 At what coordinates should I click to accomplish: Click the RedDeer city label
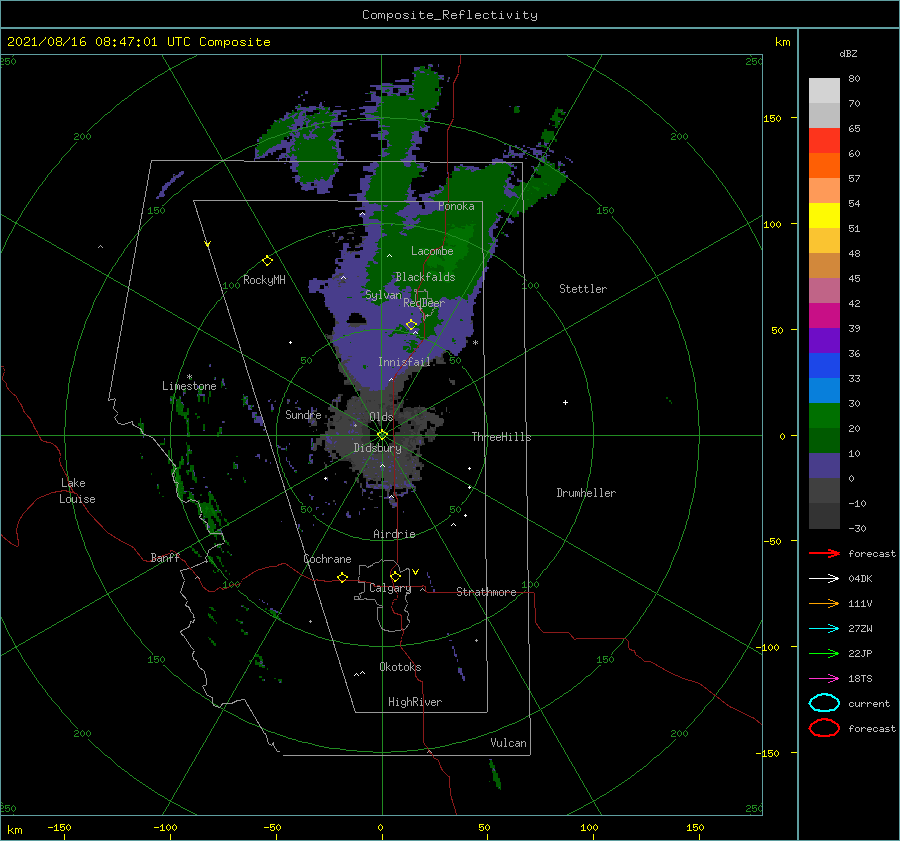click(x=424, y=303)
